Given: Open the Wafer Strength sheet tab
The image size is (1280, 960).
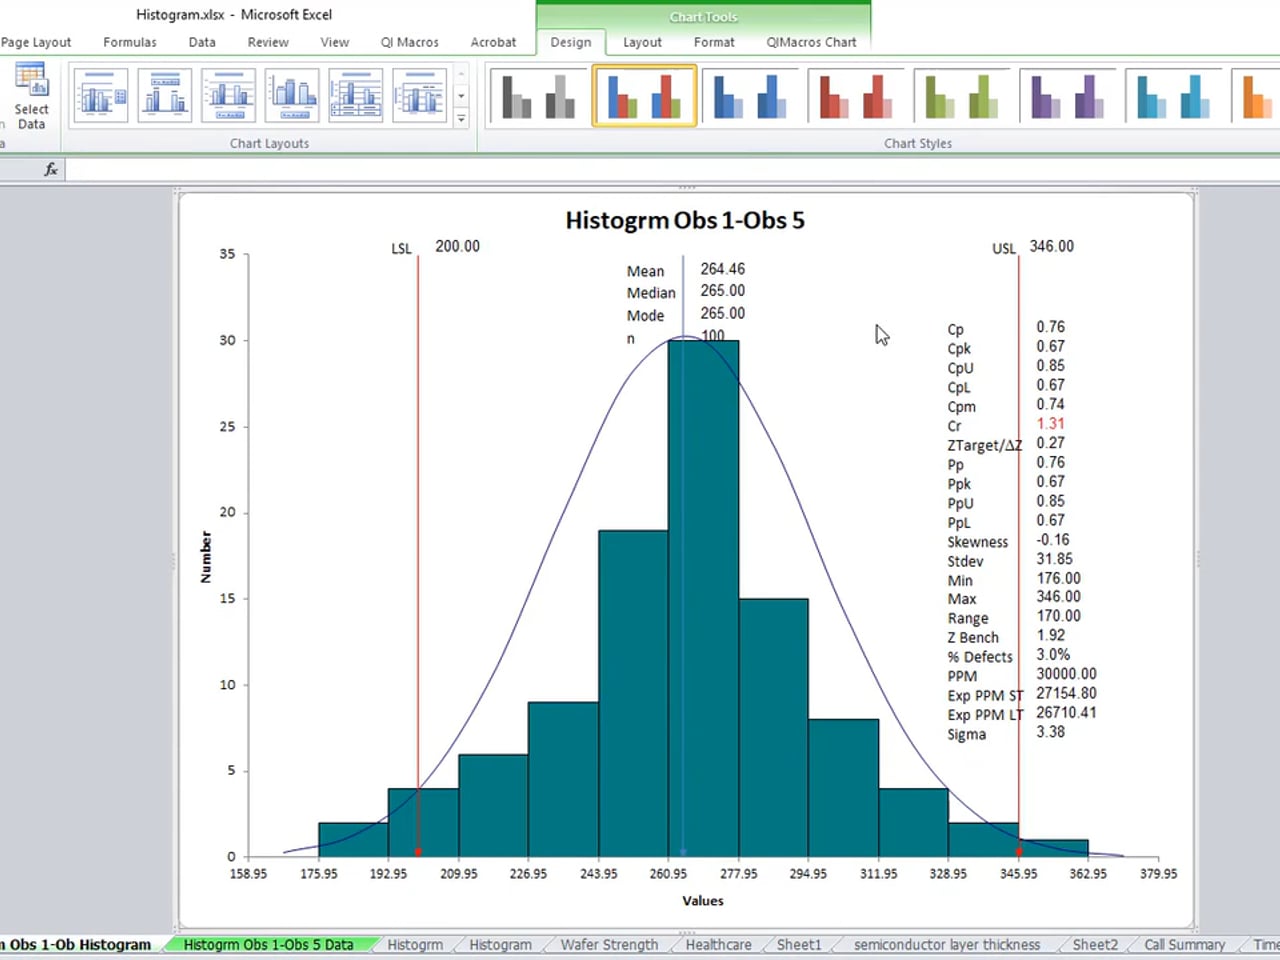Looking at the screenshot, I should point(609,944).
